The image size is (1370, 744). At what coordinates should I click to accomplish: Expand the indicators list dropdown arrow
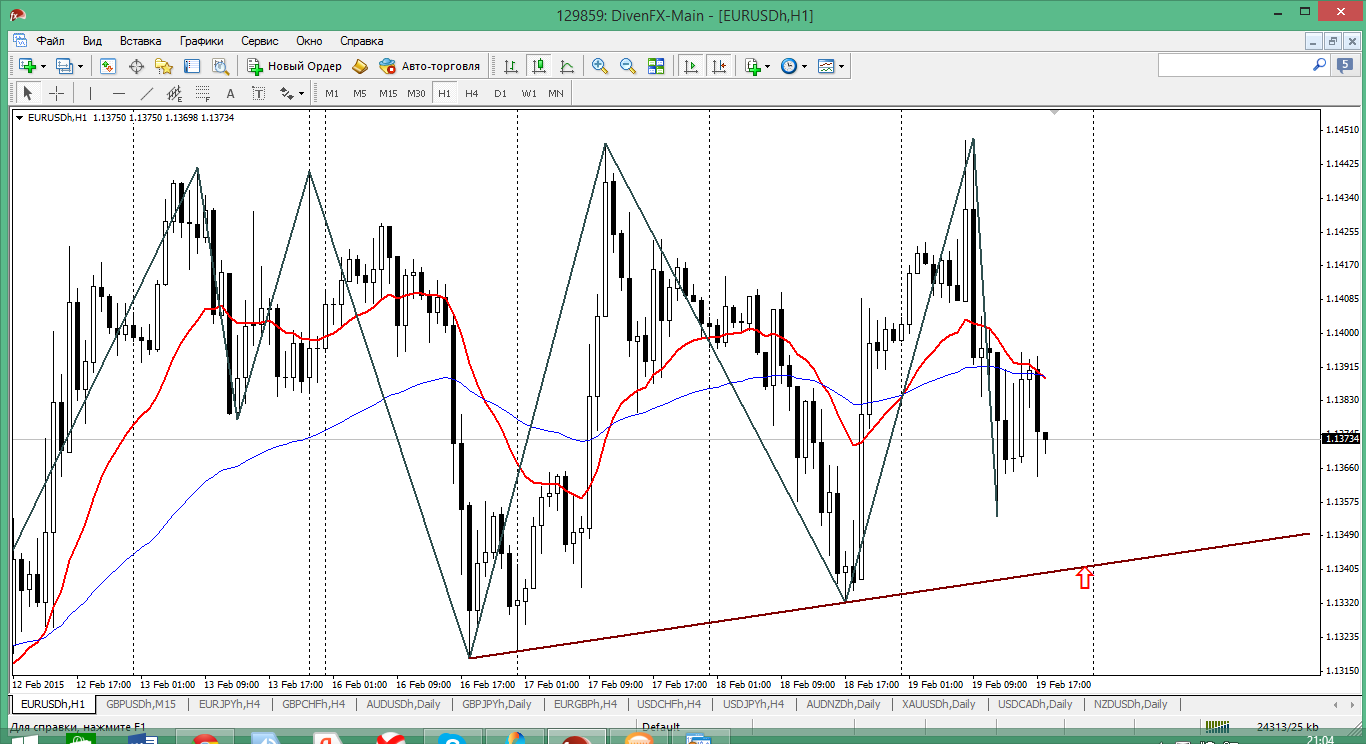pyautogui.click(x=767, y=66)
